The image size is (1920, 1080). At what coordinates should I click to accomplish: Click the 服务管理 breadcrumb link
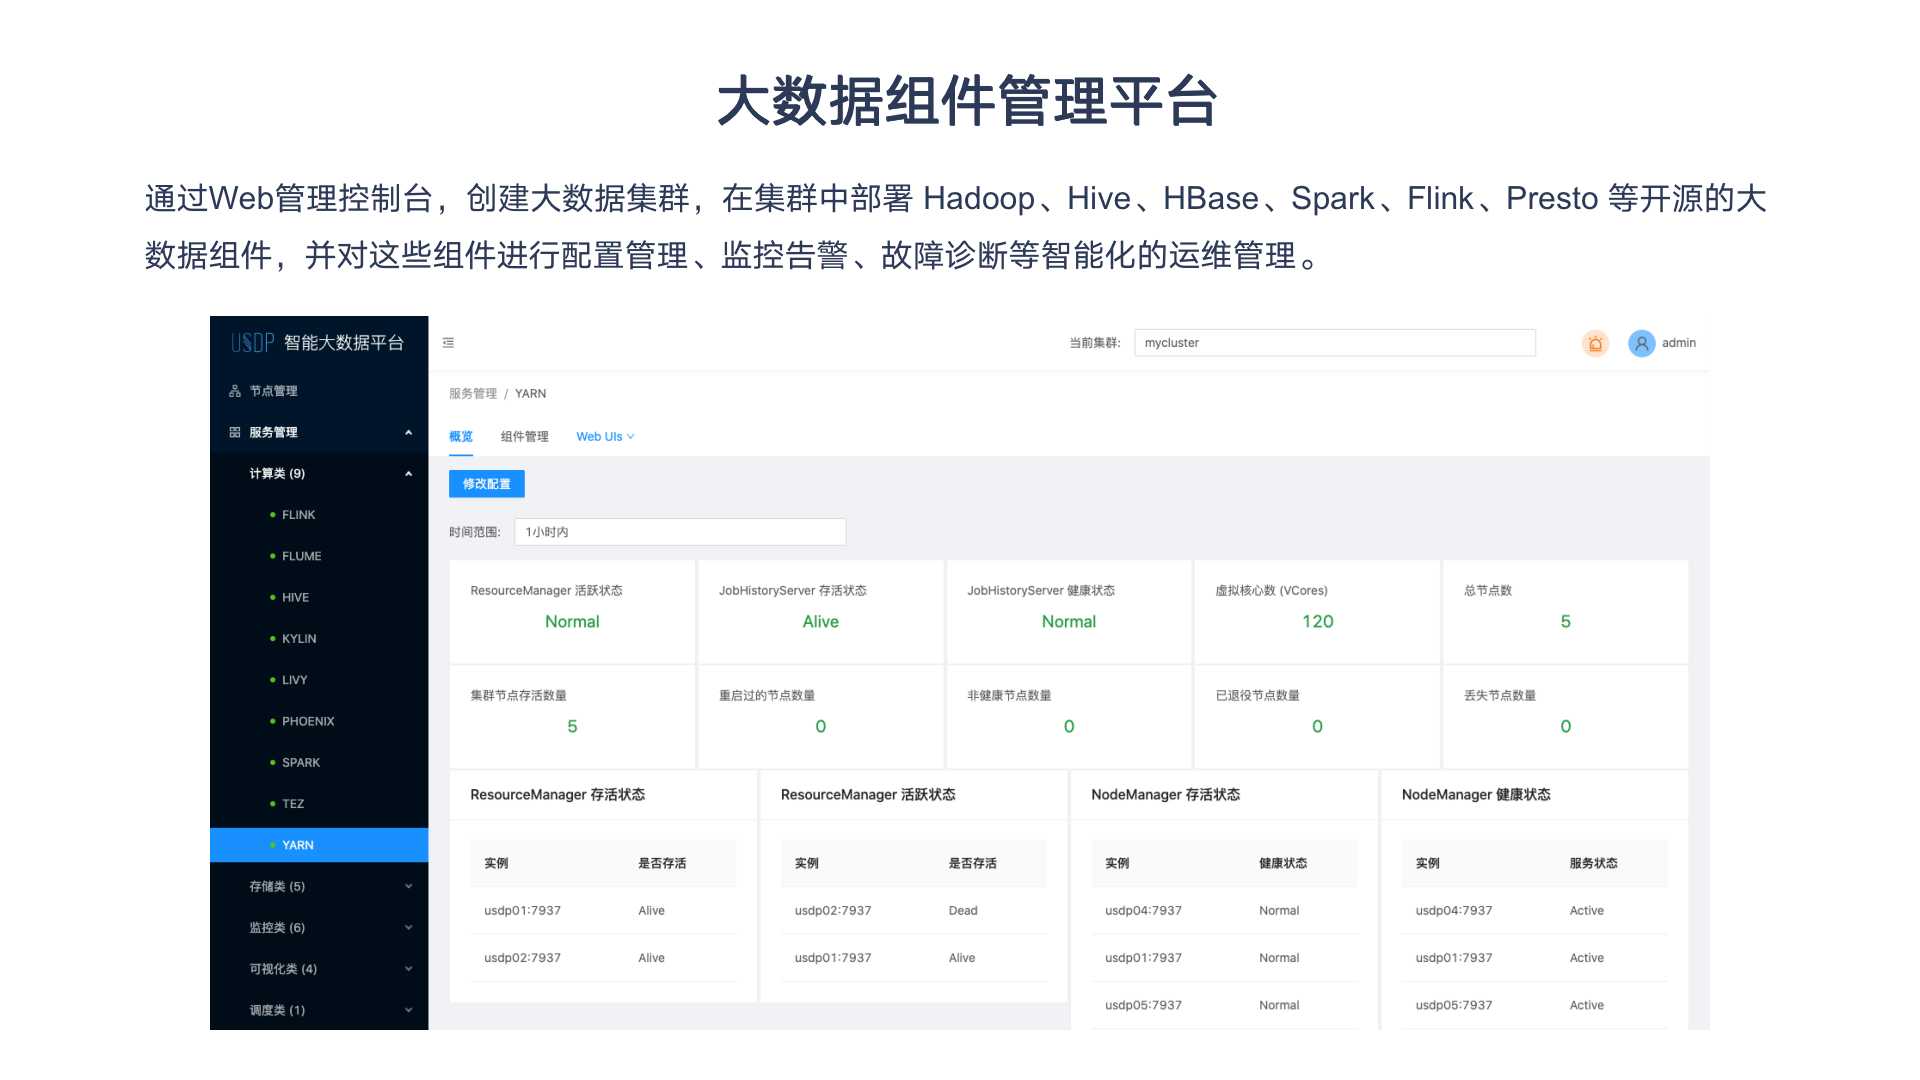pyautogui.click(x=473, y=393)
